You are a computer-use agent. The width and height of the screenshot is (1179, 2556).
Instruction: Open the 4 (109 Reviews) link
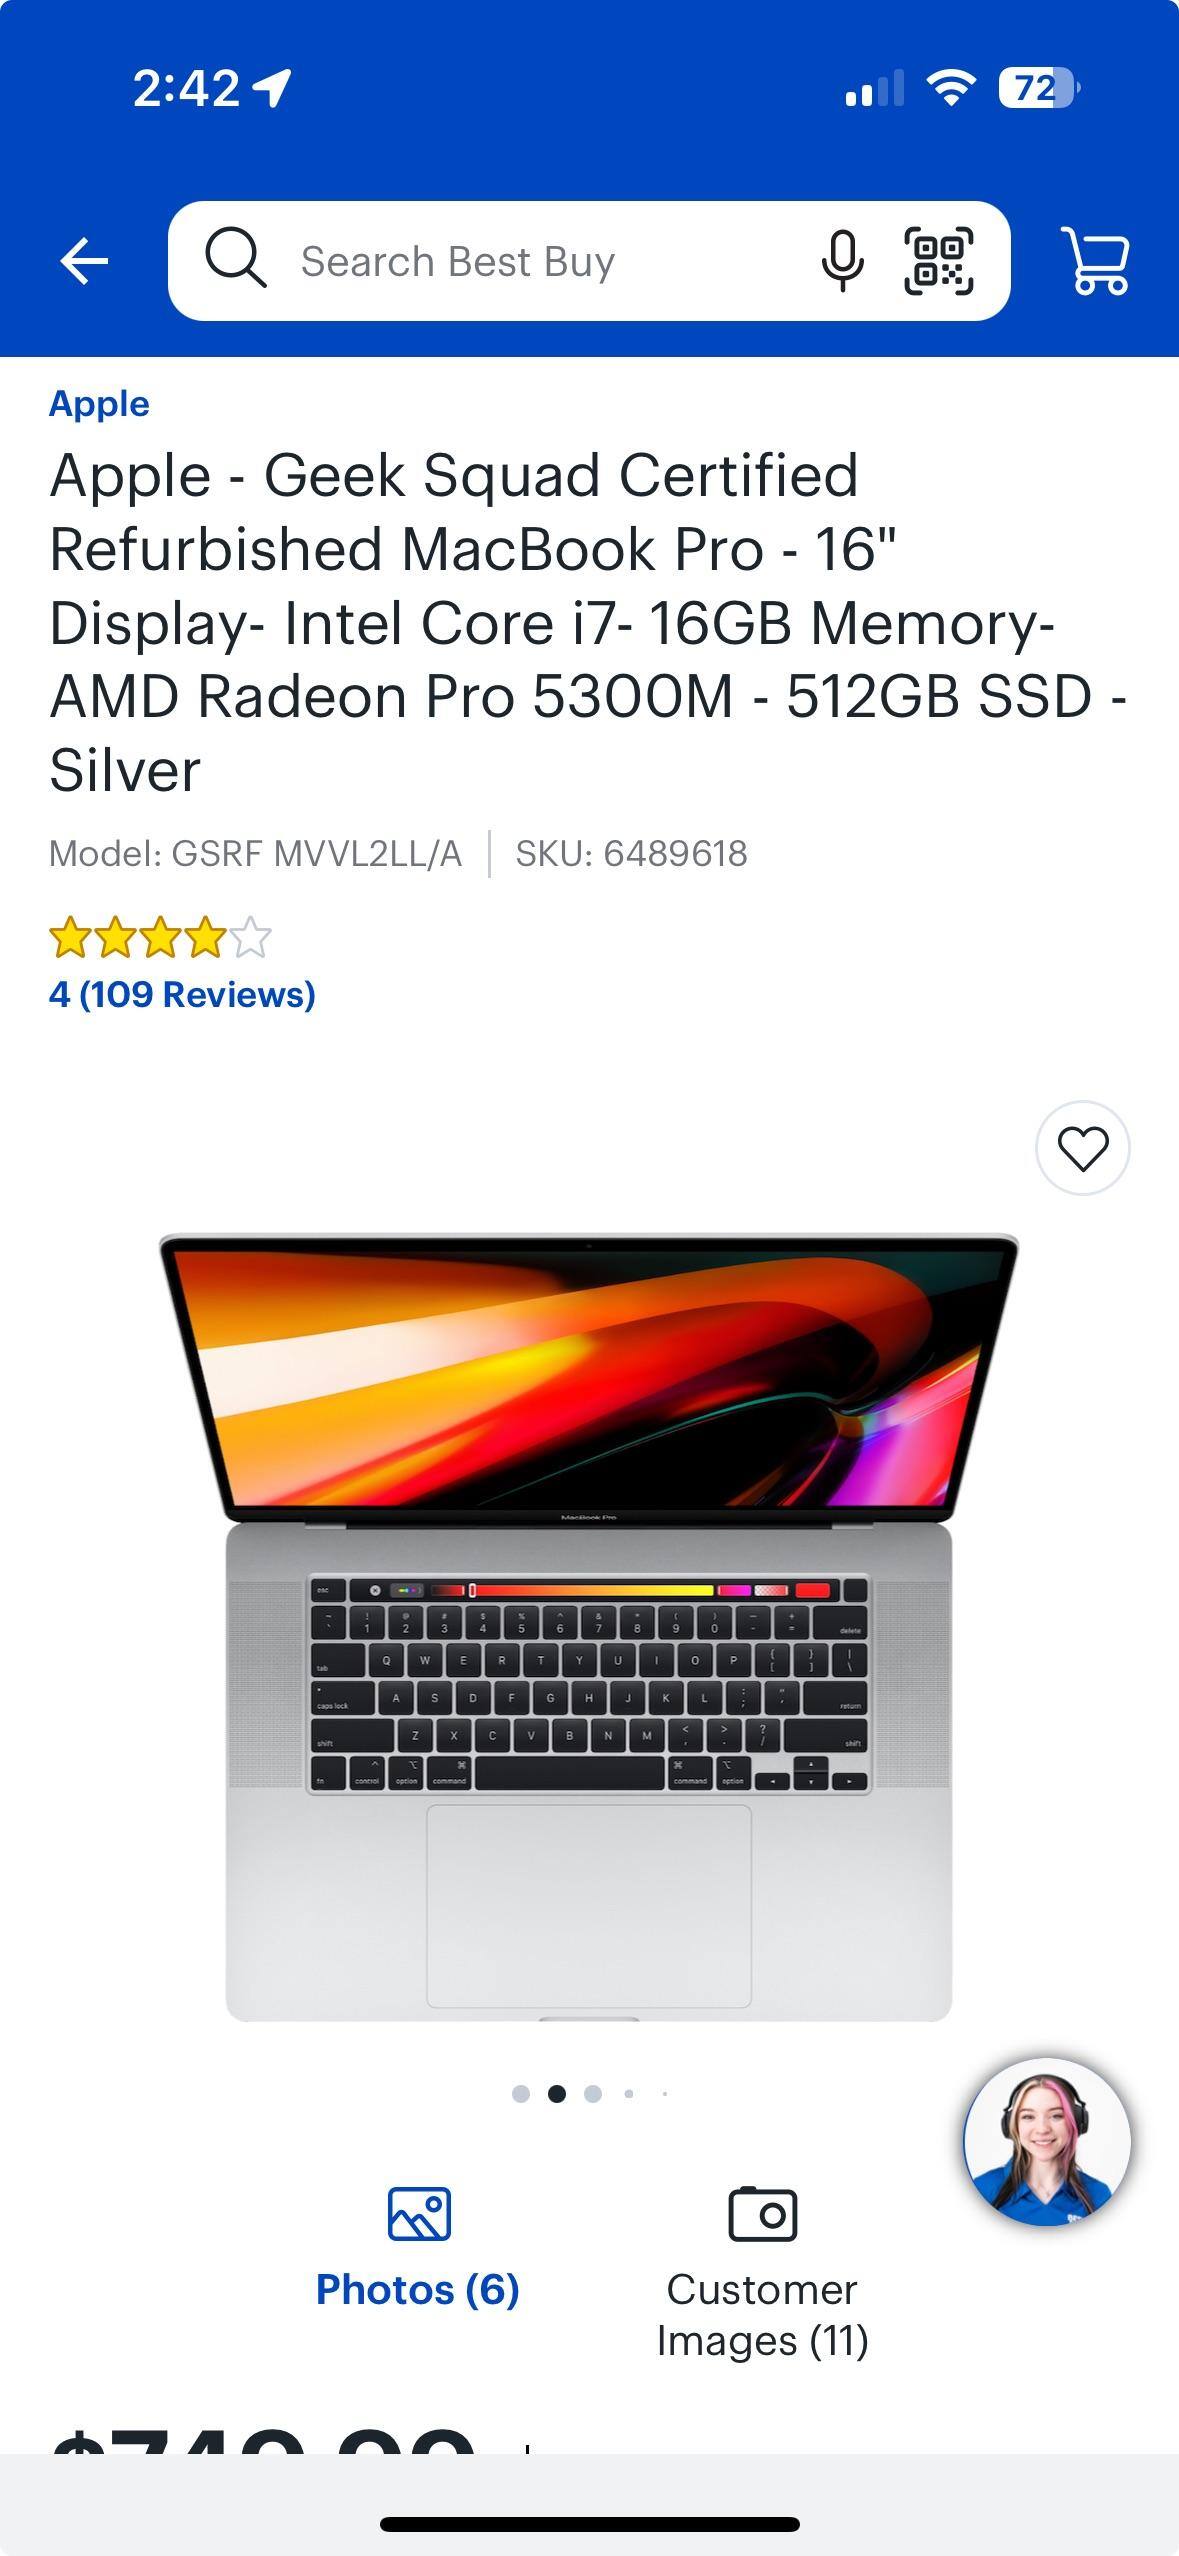click(182, 994)
